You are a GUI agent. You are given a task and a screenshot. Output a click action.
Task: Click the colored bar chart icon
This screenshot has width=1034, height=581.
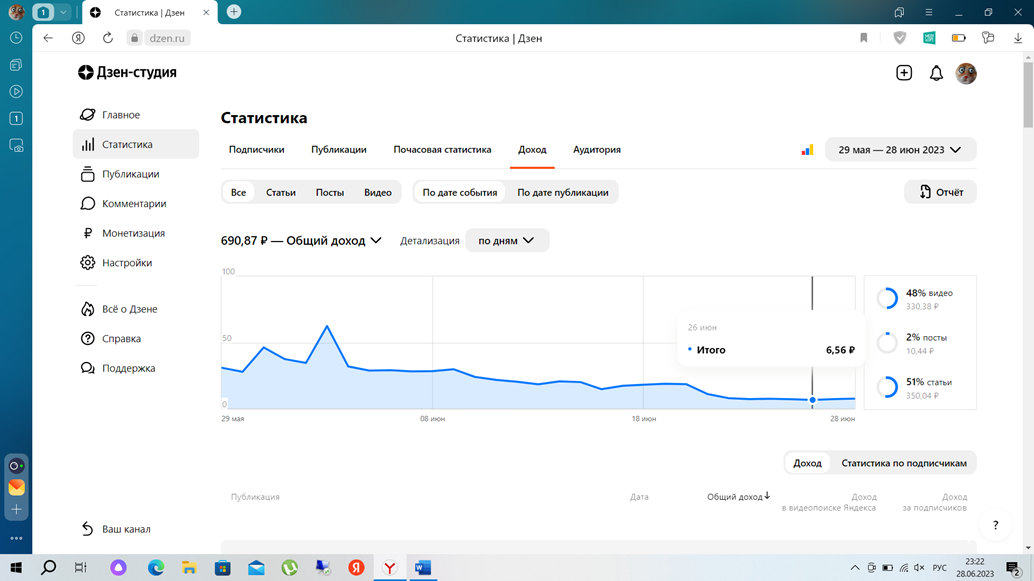point(807,150)
